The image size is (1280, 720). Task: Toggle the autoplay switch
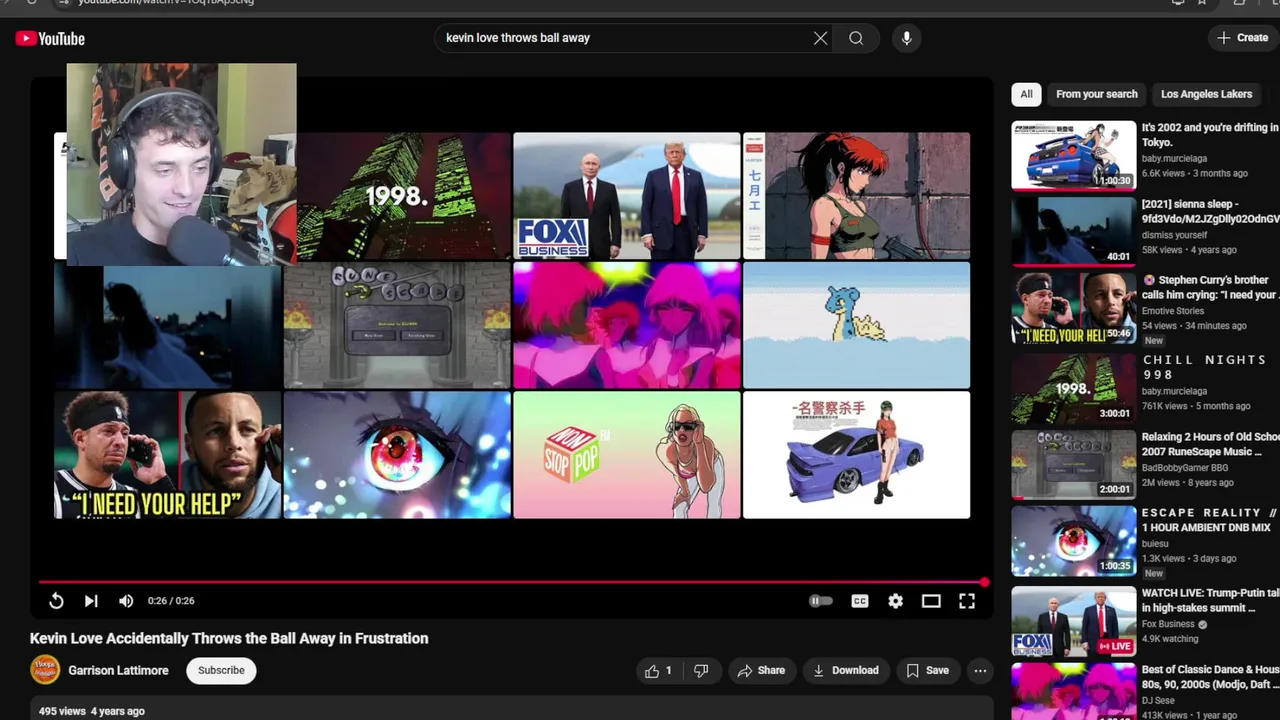coord(820,601)
